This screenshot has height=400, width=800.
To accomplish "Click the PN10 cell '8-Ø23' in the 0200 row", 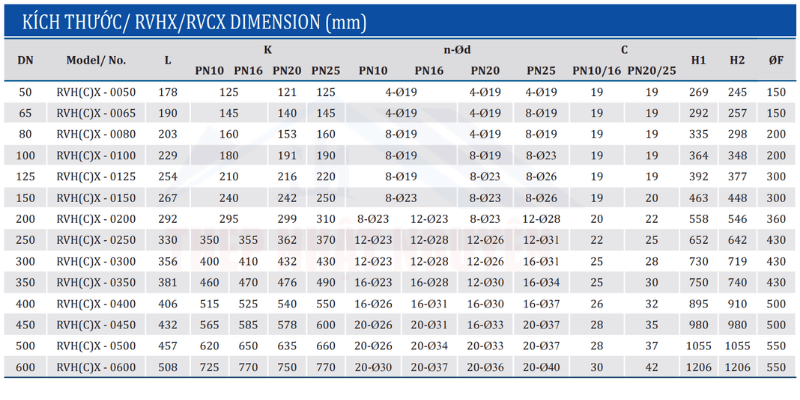I will click(x=373, y=219).
